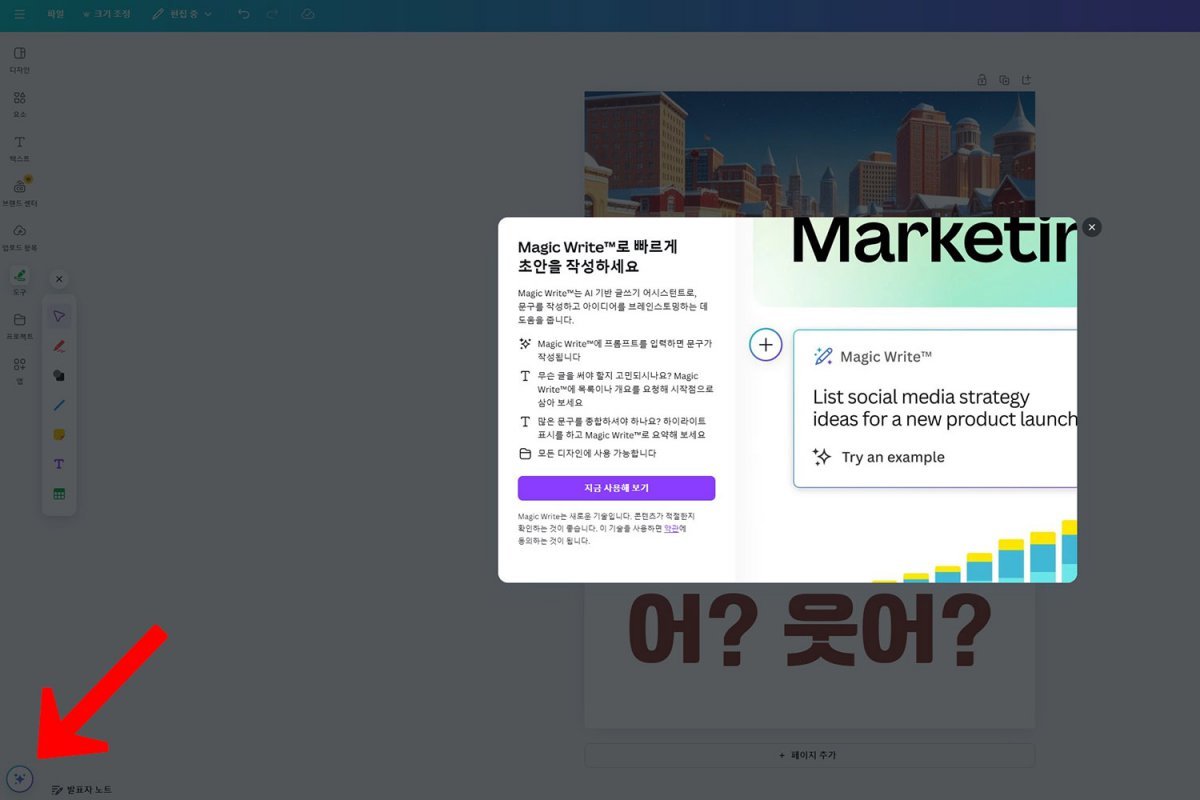Image resolution: width=1200 pixels, height=800 pixels.
Task: Open the Magic Write assistant sparkle icon
Action: pos(19,778)
